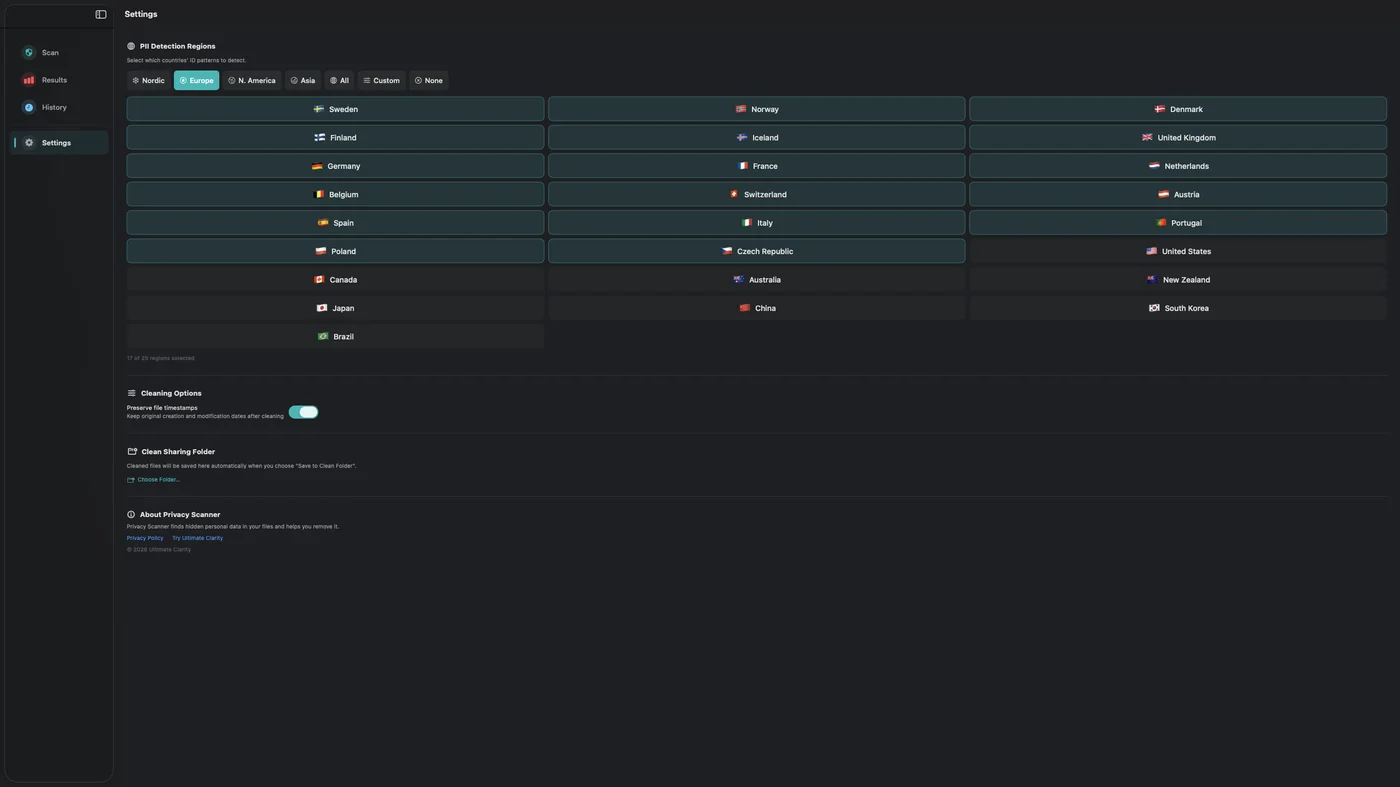Open the Scan page icon

coord(29,53)
